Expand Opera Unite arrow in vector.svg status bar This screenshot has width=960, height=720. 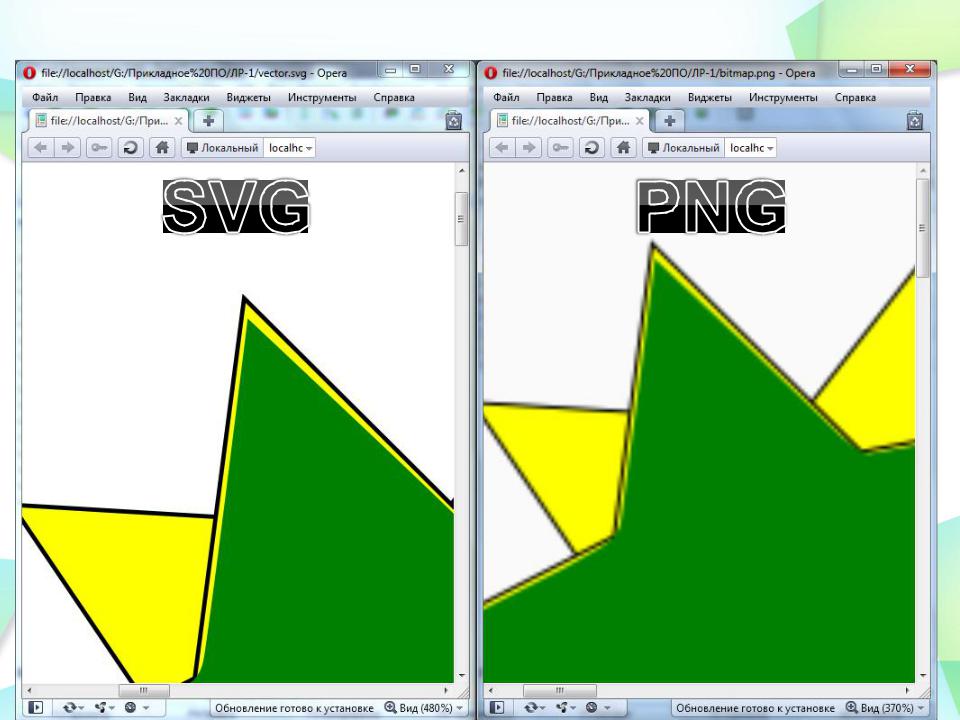(111, 708)
